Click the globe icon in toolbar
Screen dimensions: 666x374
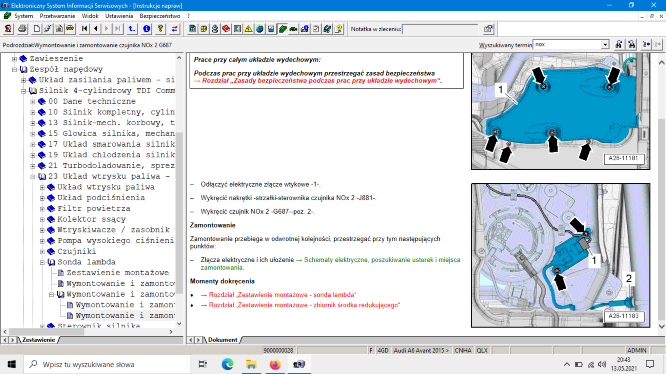(x=260, y=29)
